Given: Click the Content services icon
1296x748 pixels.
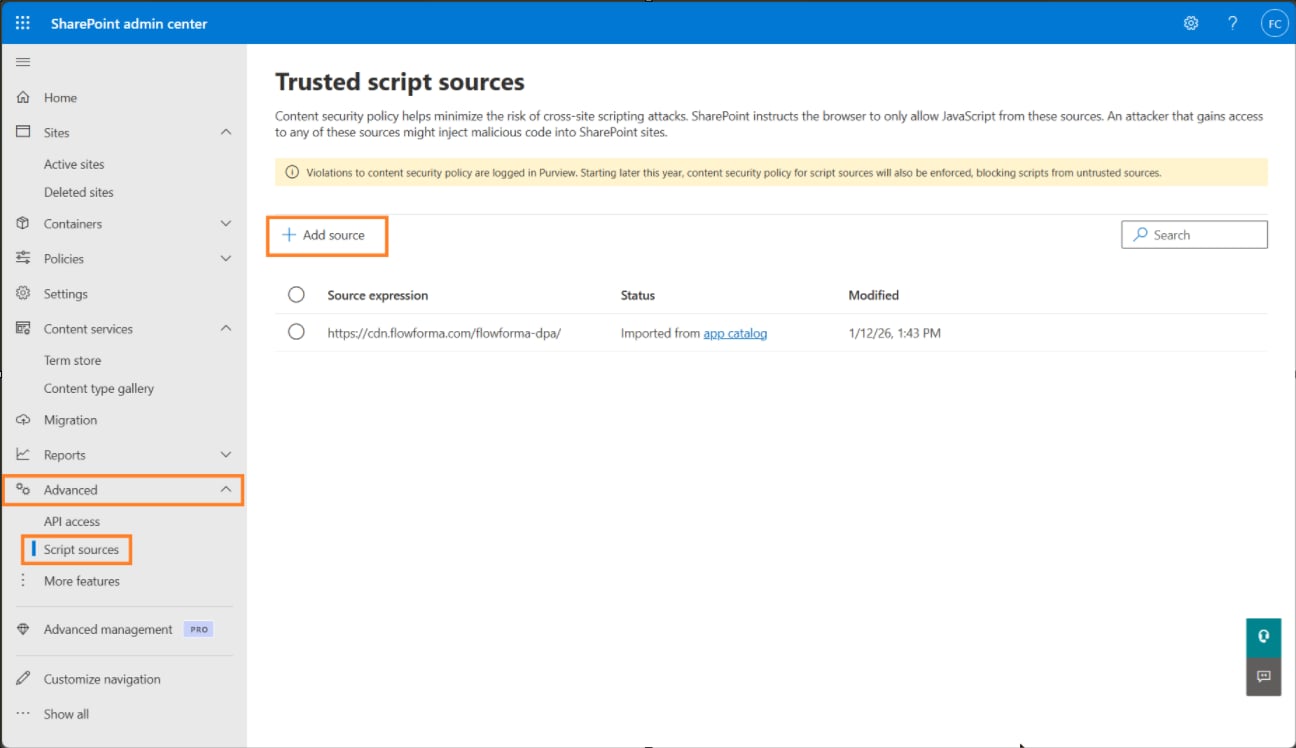Looking at the screenshot, I should point(23,328).
